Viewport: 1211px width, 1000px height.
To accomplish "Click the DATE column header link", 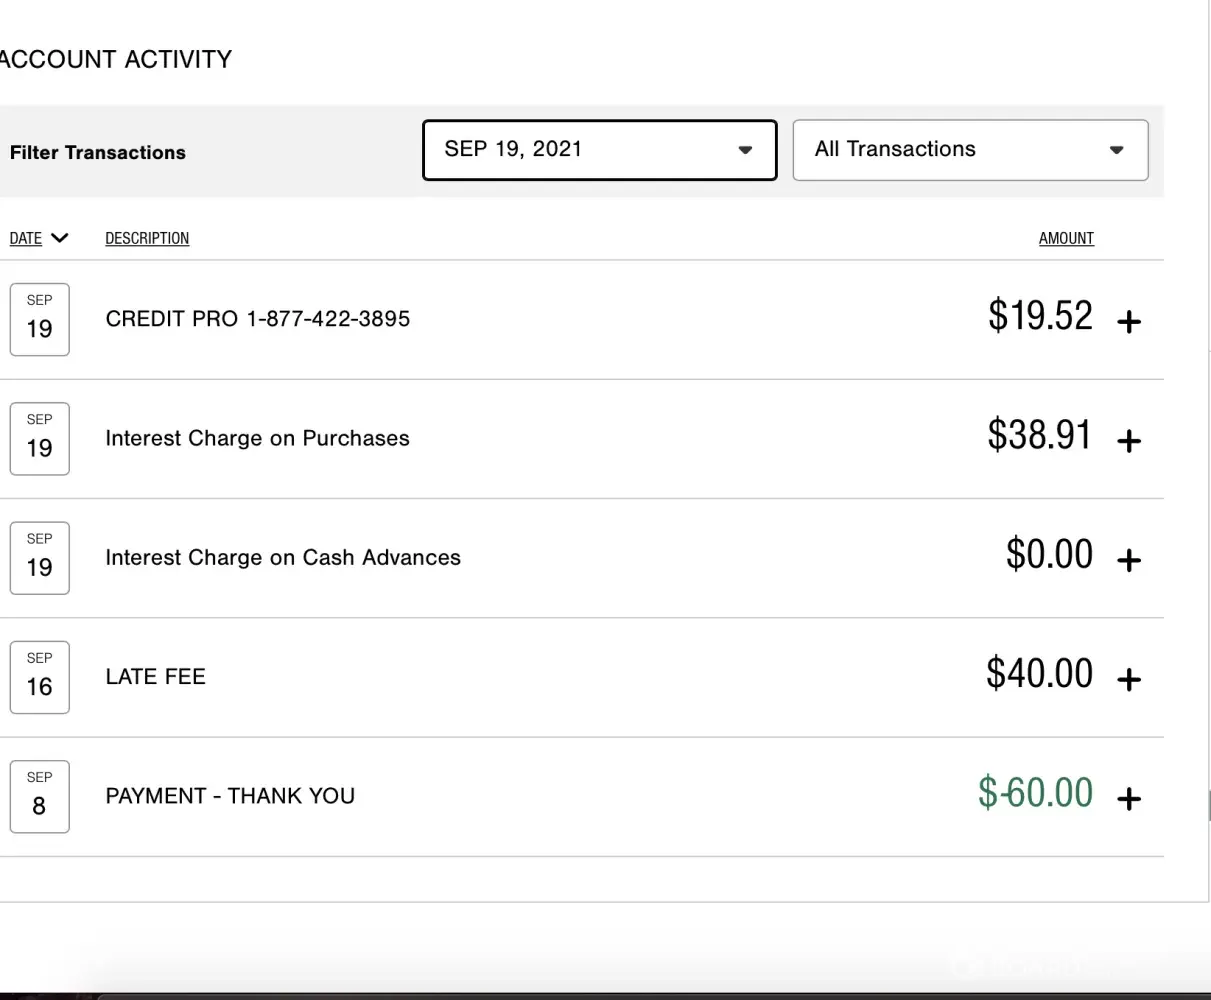I will click(x=26, y=238).
